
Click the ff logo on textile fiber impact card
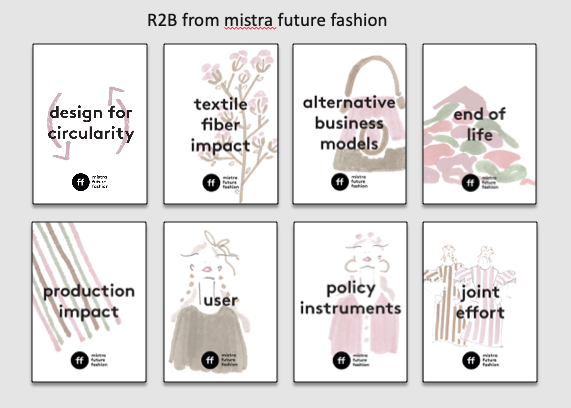[x=211, y=182]
